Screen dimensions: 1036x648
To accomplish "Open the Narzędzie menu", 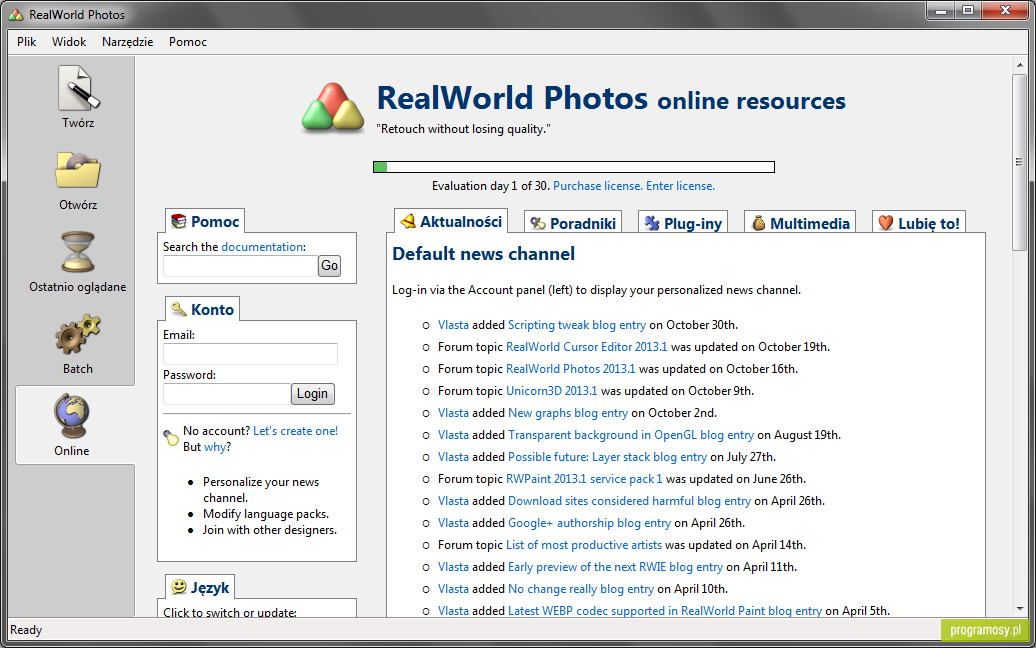I will coord(128,42).
